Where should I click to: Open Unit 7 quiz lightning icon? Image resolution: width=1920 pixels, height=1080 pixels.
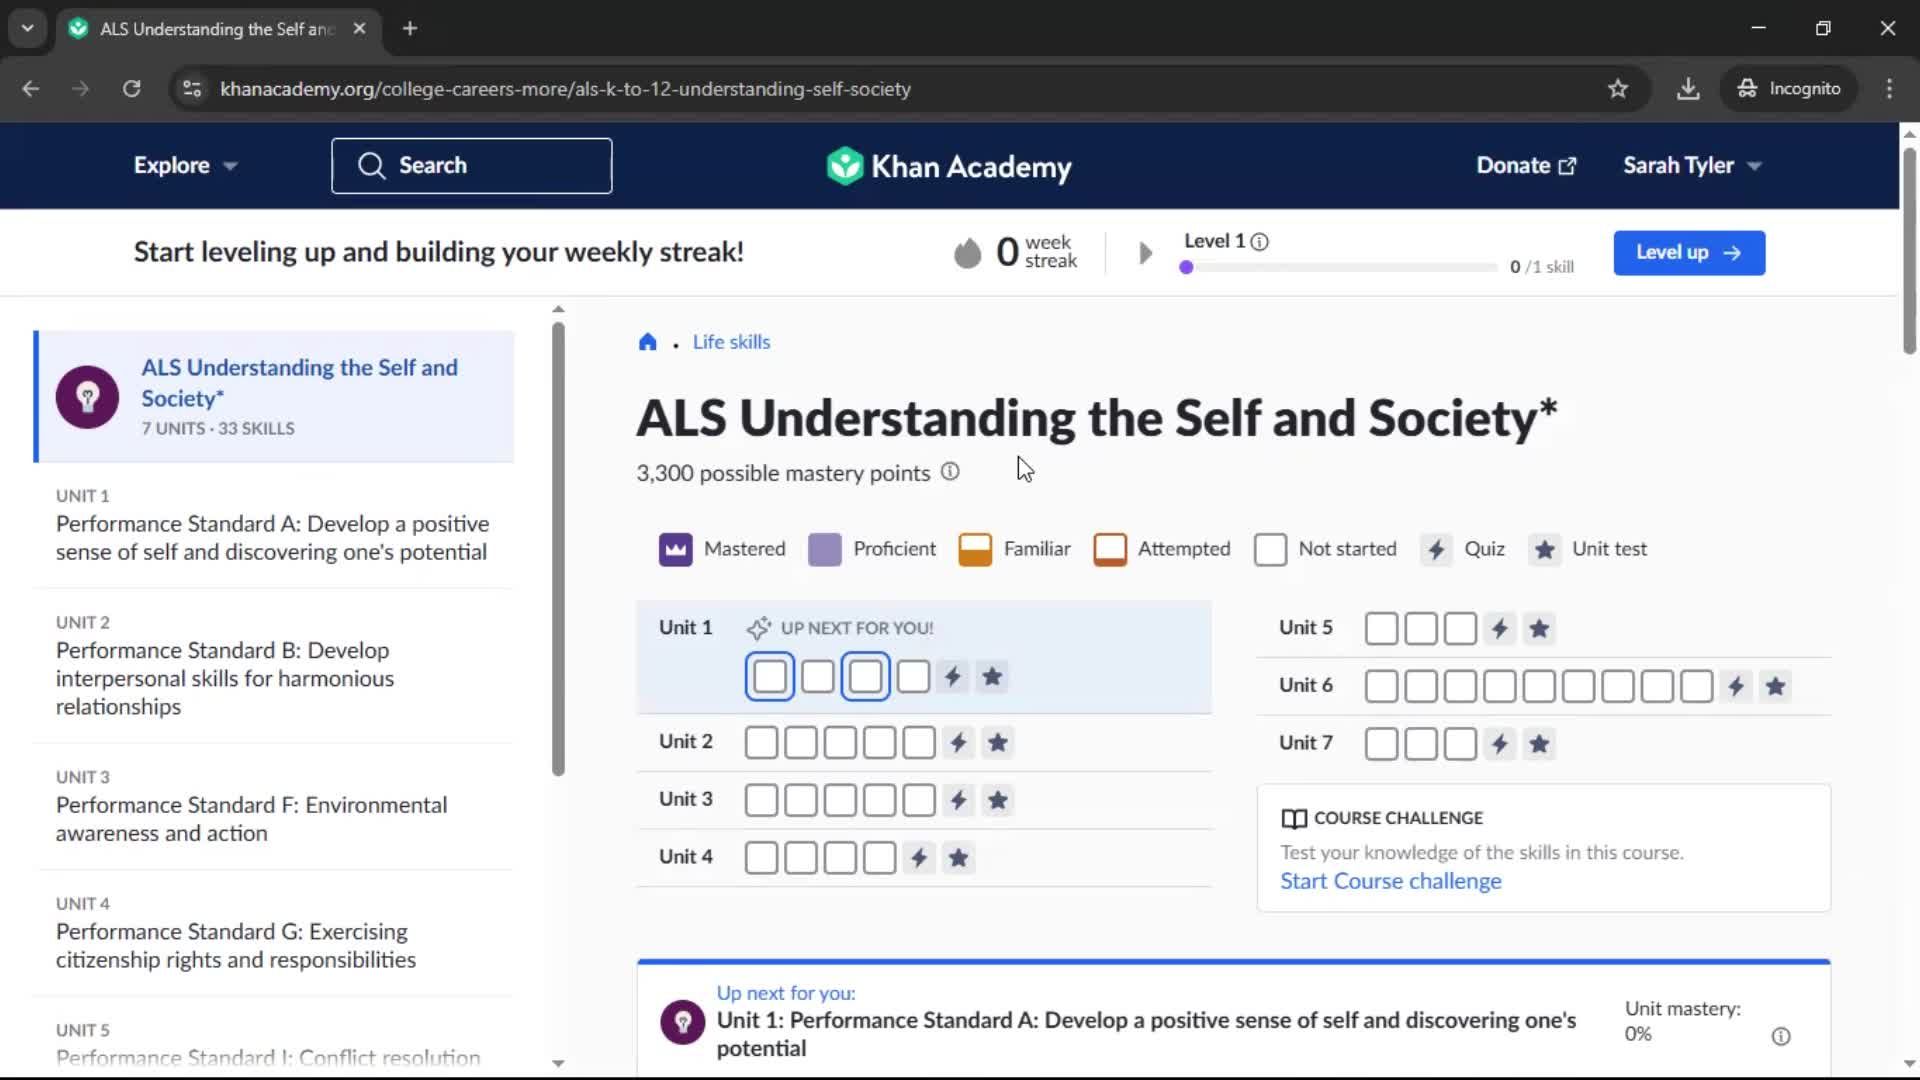[x=1499, y=744]
